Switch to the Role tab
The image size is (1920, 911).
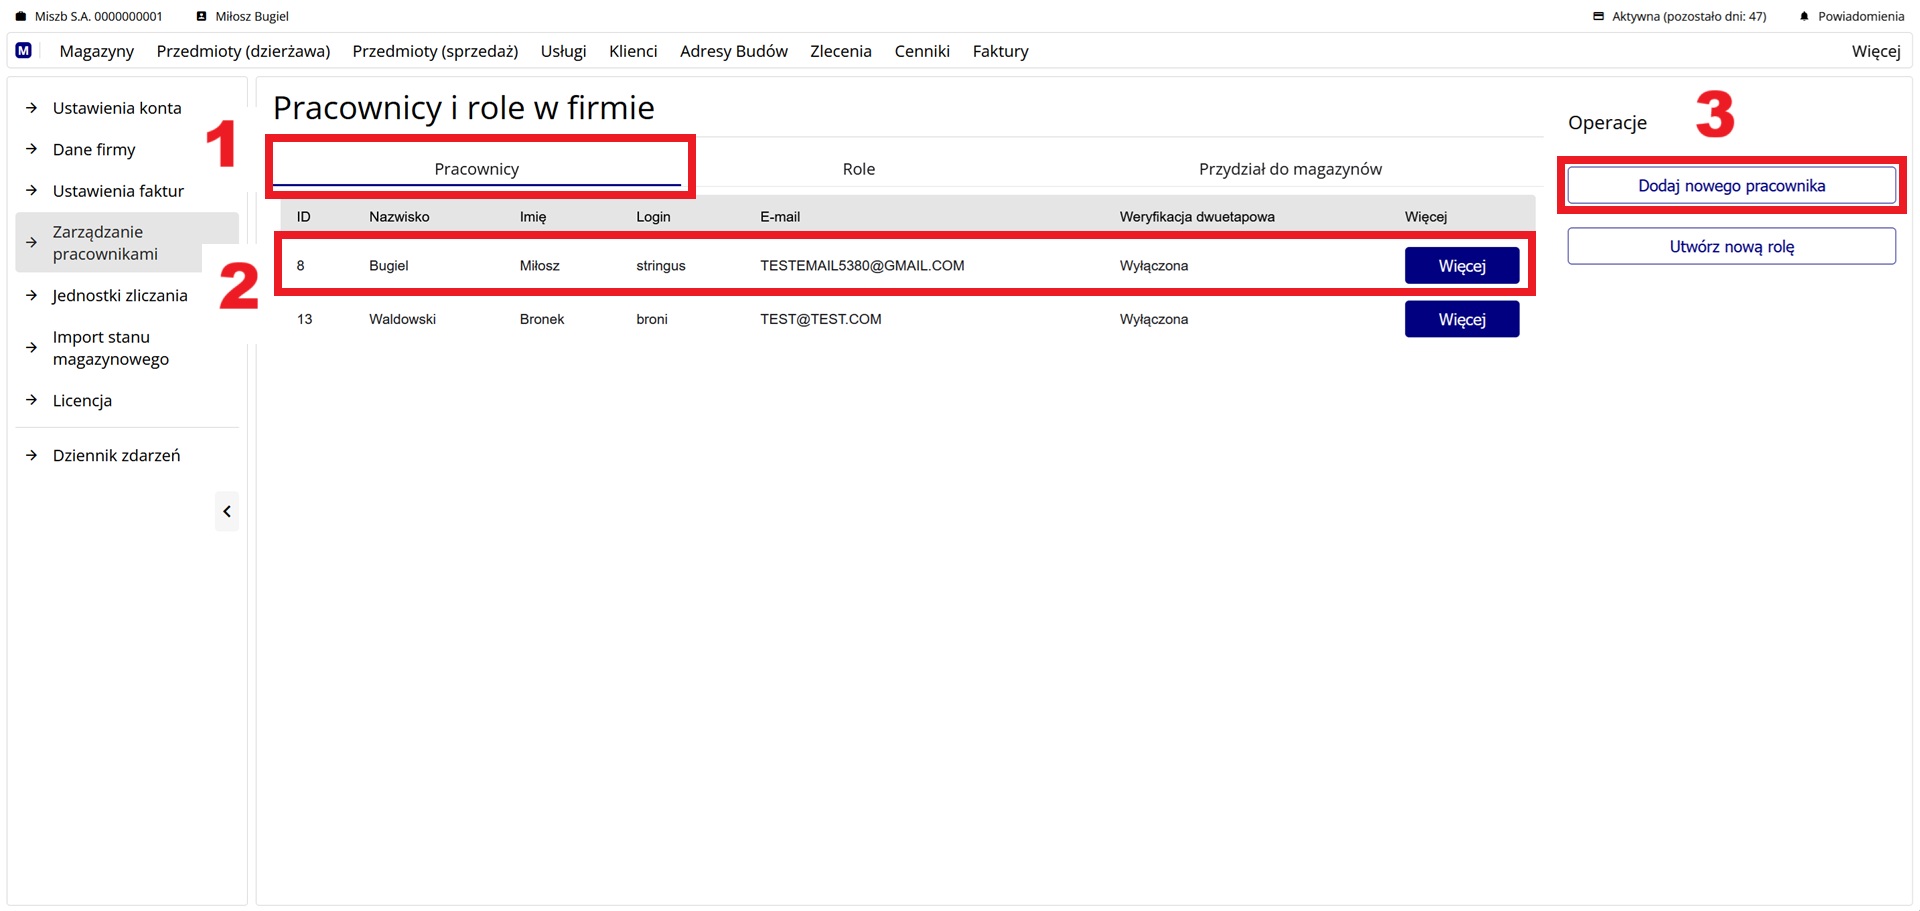point(858,169)
